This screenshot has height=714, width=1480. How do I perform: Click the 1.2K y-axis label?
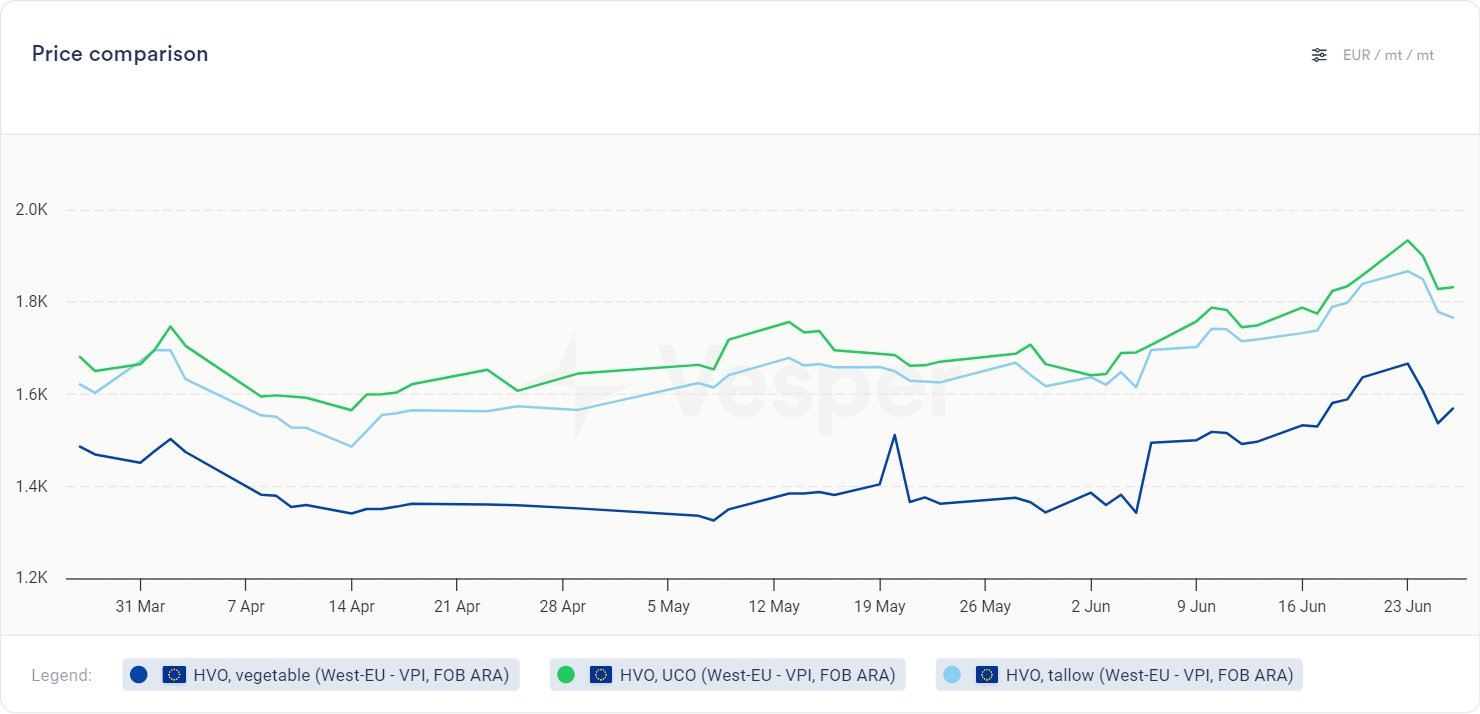(x=32, y=579)
